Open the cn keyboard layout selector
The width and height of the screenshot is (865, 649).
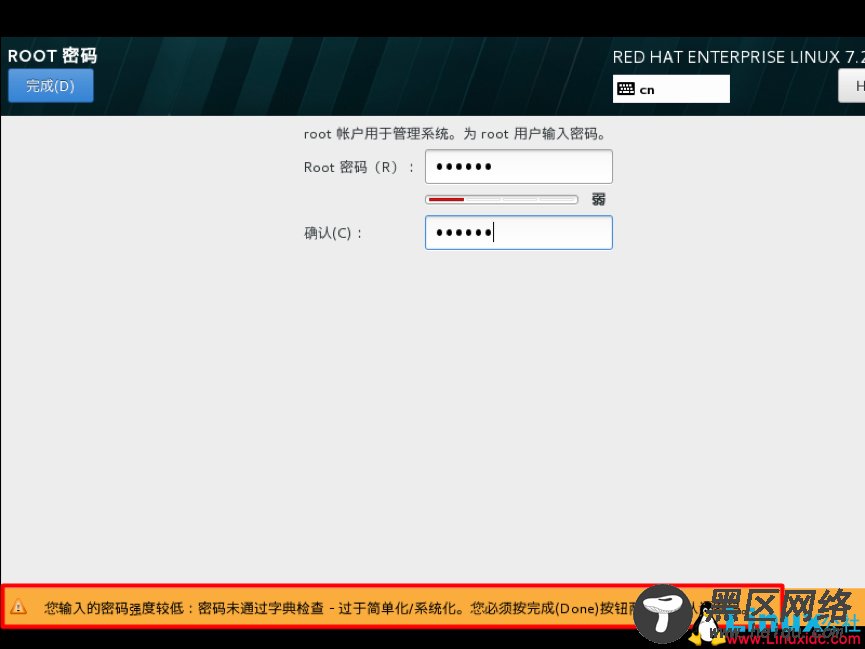(x=671, y=89)
